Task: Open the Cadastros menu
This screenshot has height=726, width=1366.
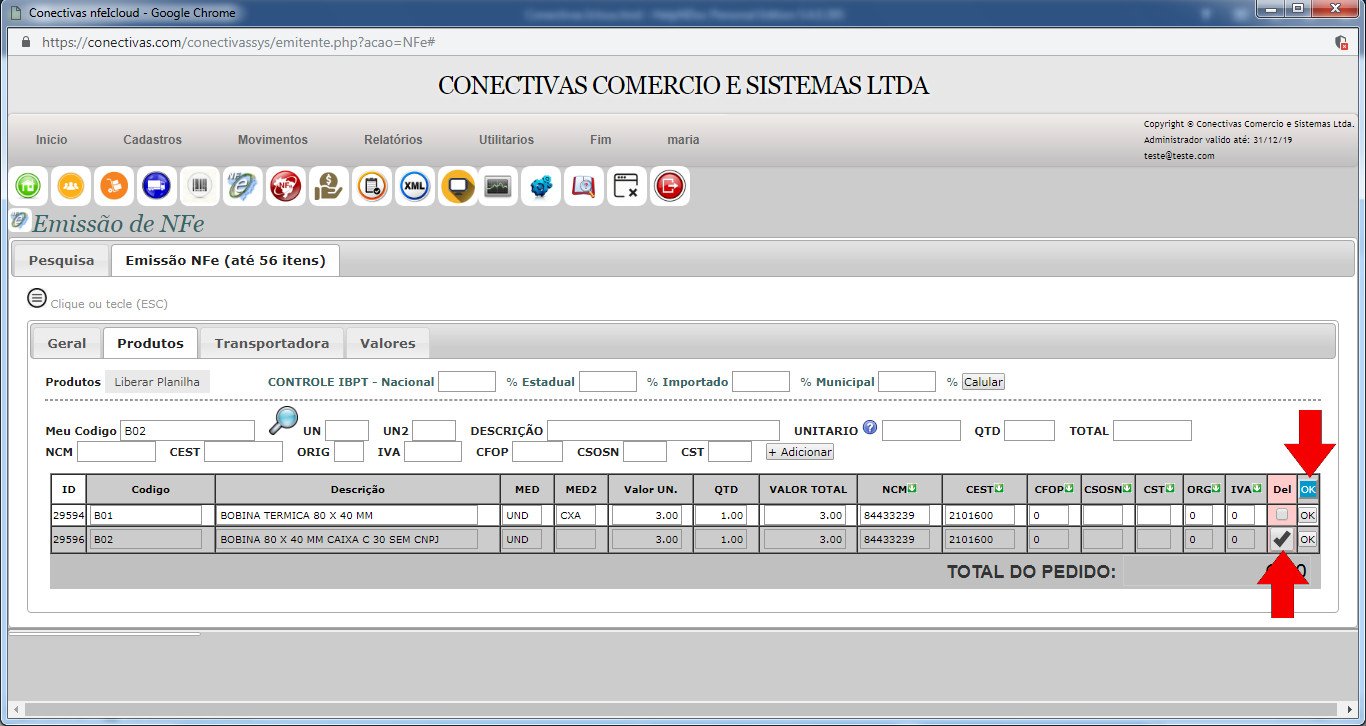Action: (152, 140)
